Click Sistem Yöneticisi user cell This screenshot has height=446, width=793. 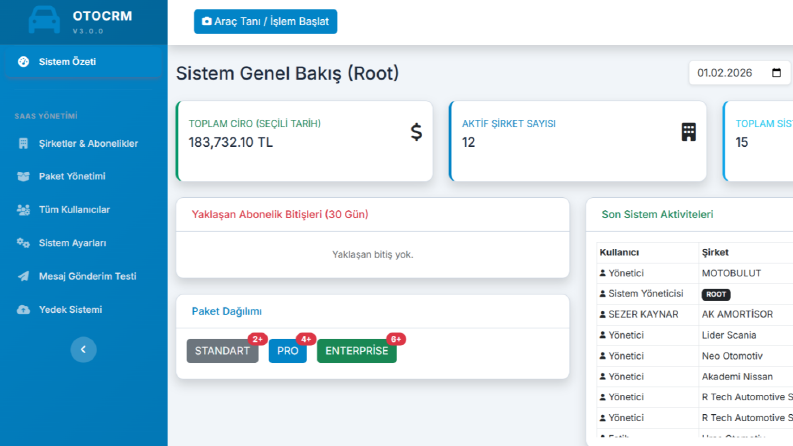645,294
